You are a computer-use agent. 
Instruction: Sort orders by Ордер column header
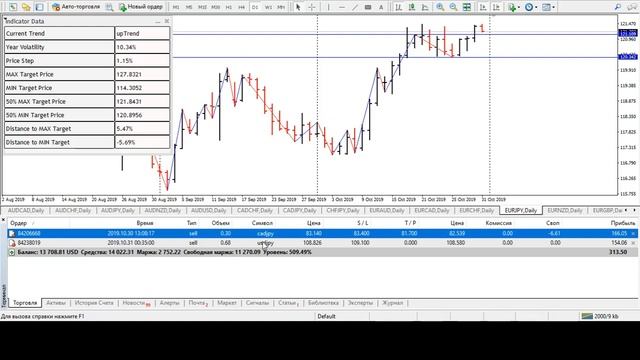click(x=18, y=223)
